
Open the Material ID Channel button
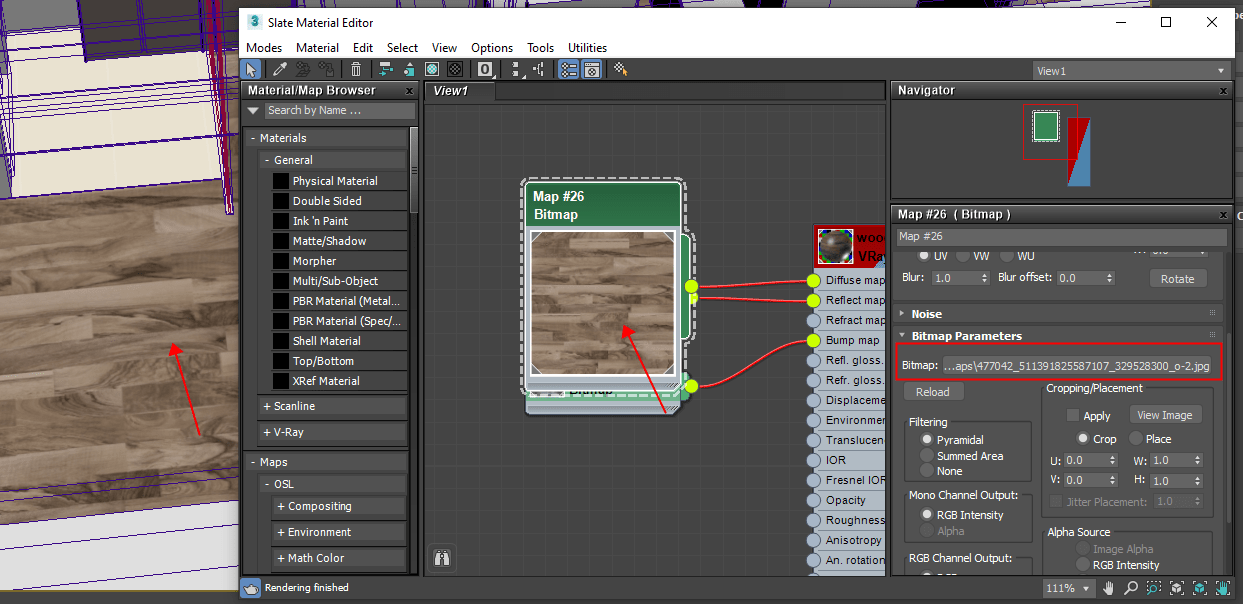pos(485,69)
